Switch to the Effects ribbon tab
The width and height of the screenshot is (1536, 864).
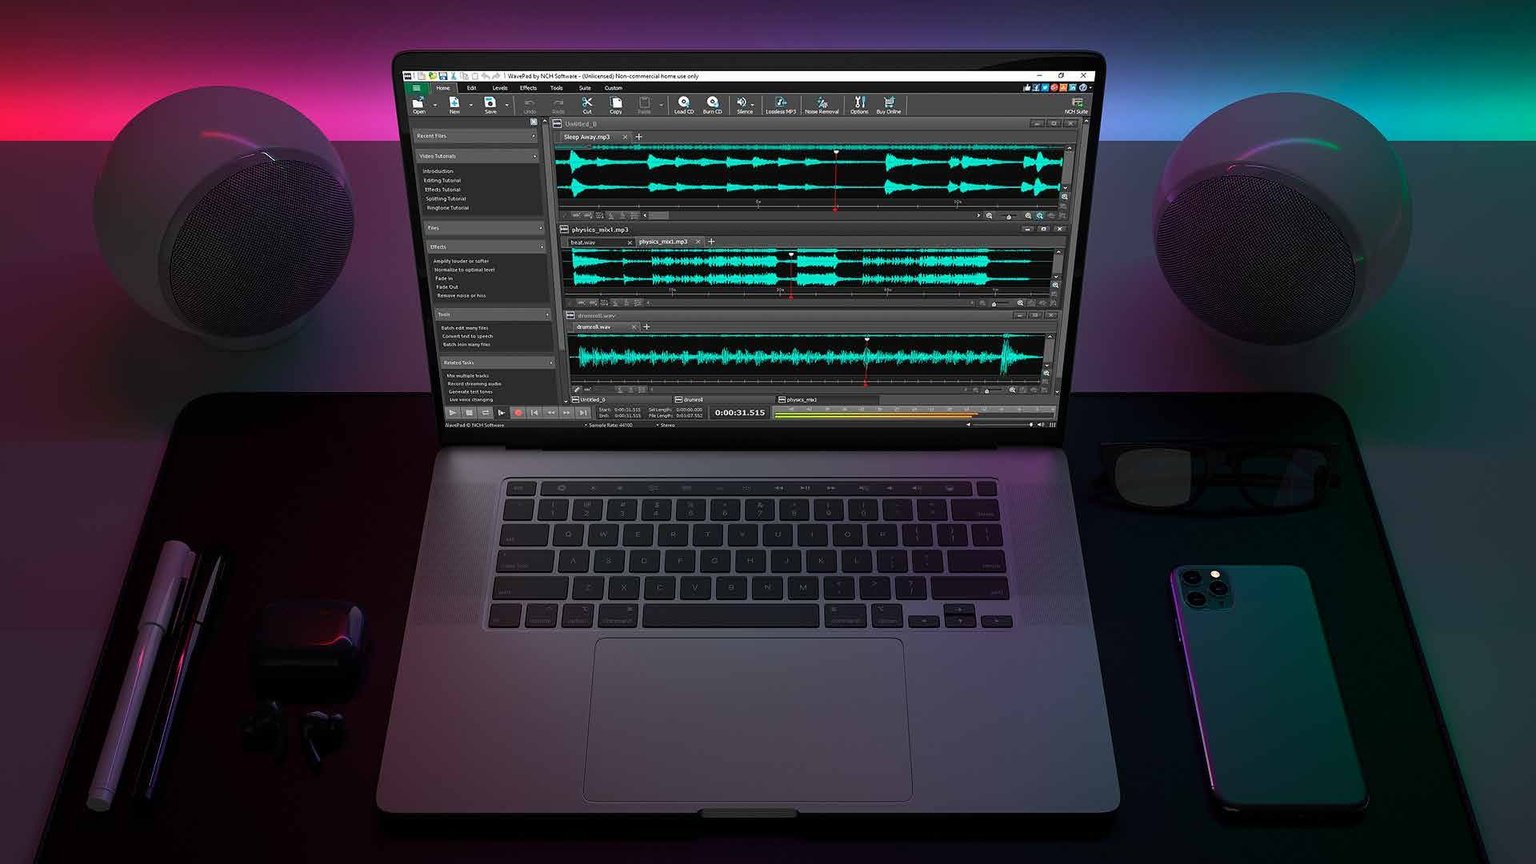528,88
